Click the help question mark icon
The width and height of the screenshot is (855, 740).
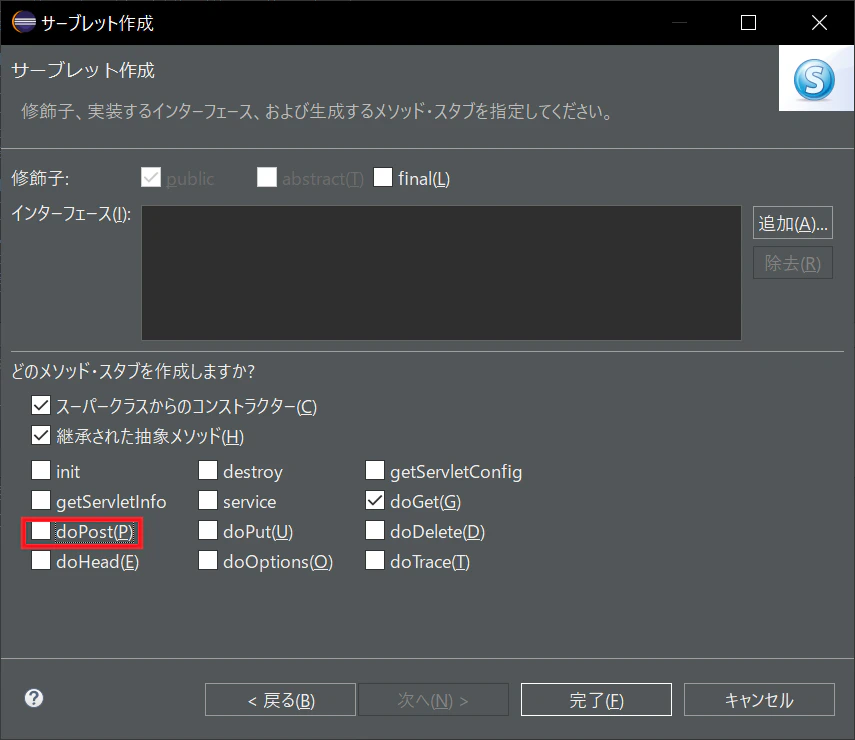click(34, 698)
